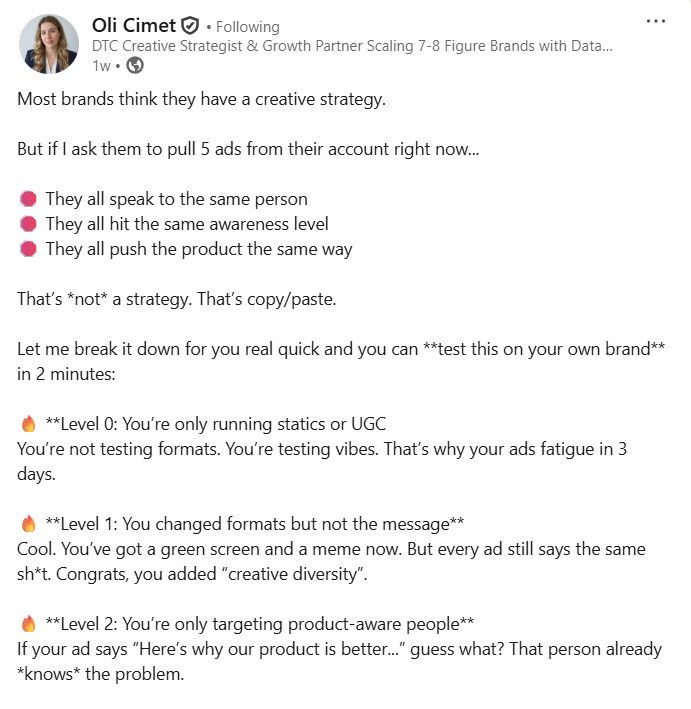This screenshot has width=691, height=709.
Task: Toggle the Following status for Oli Cimet
Action: coord(246,27)
